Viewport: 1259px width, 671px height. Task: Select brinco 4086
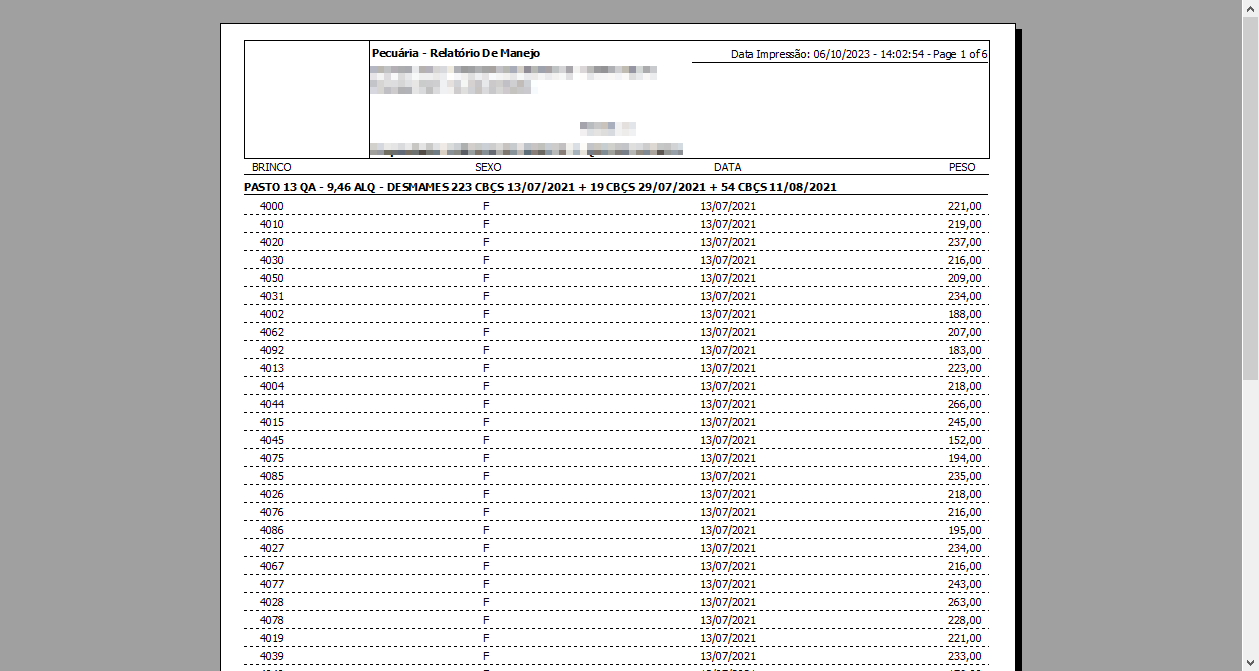[272, 530]
